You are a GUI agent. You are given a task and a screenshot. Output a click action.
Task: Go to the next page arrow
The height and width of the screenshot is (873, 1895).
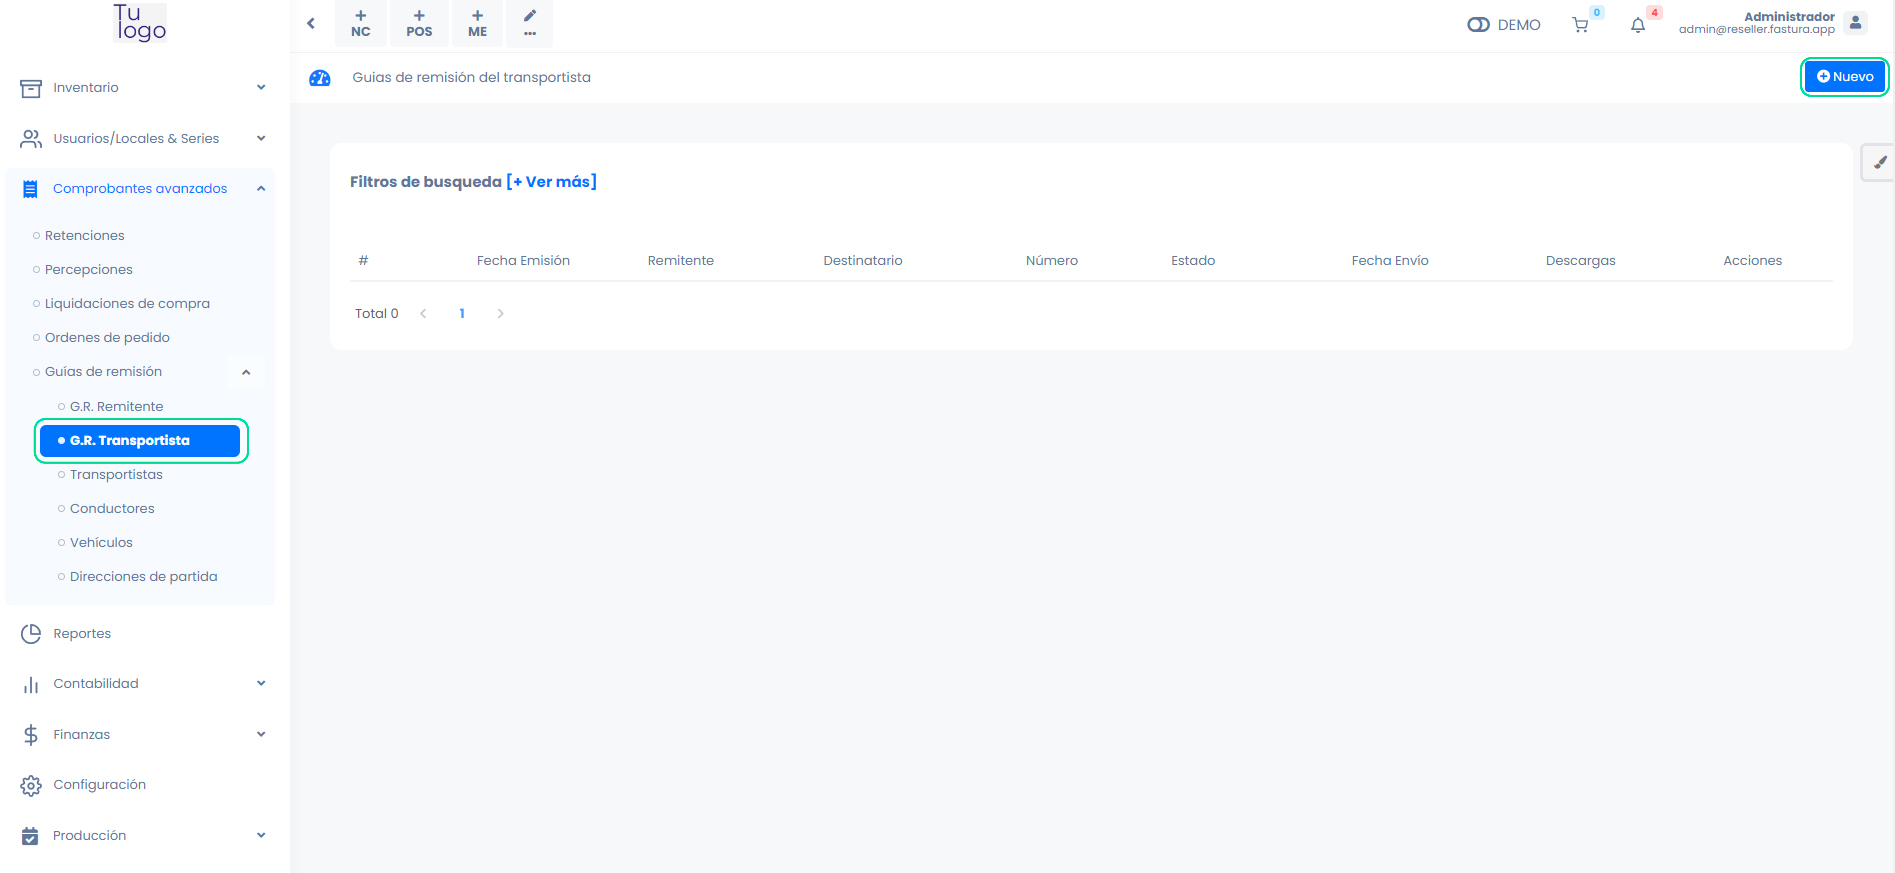point(500,314)
